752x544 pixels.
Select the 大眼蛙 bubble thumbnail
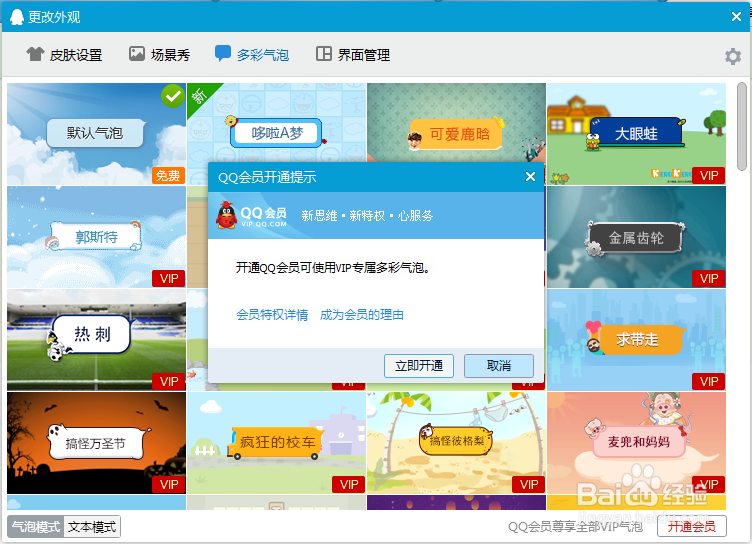[636, 134]
